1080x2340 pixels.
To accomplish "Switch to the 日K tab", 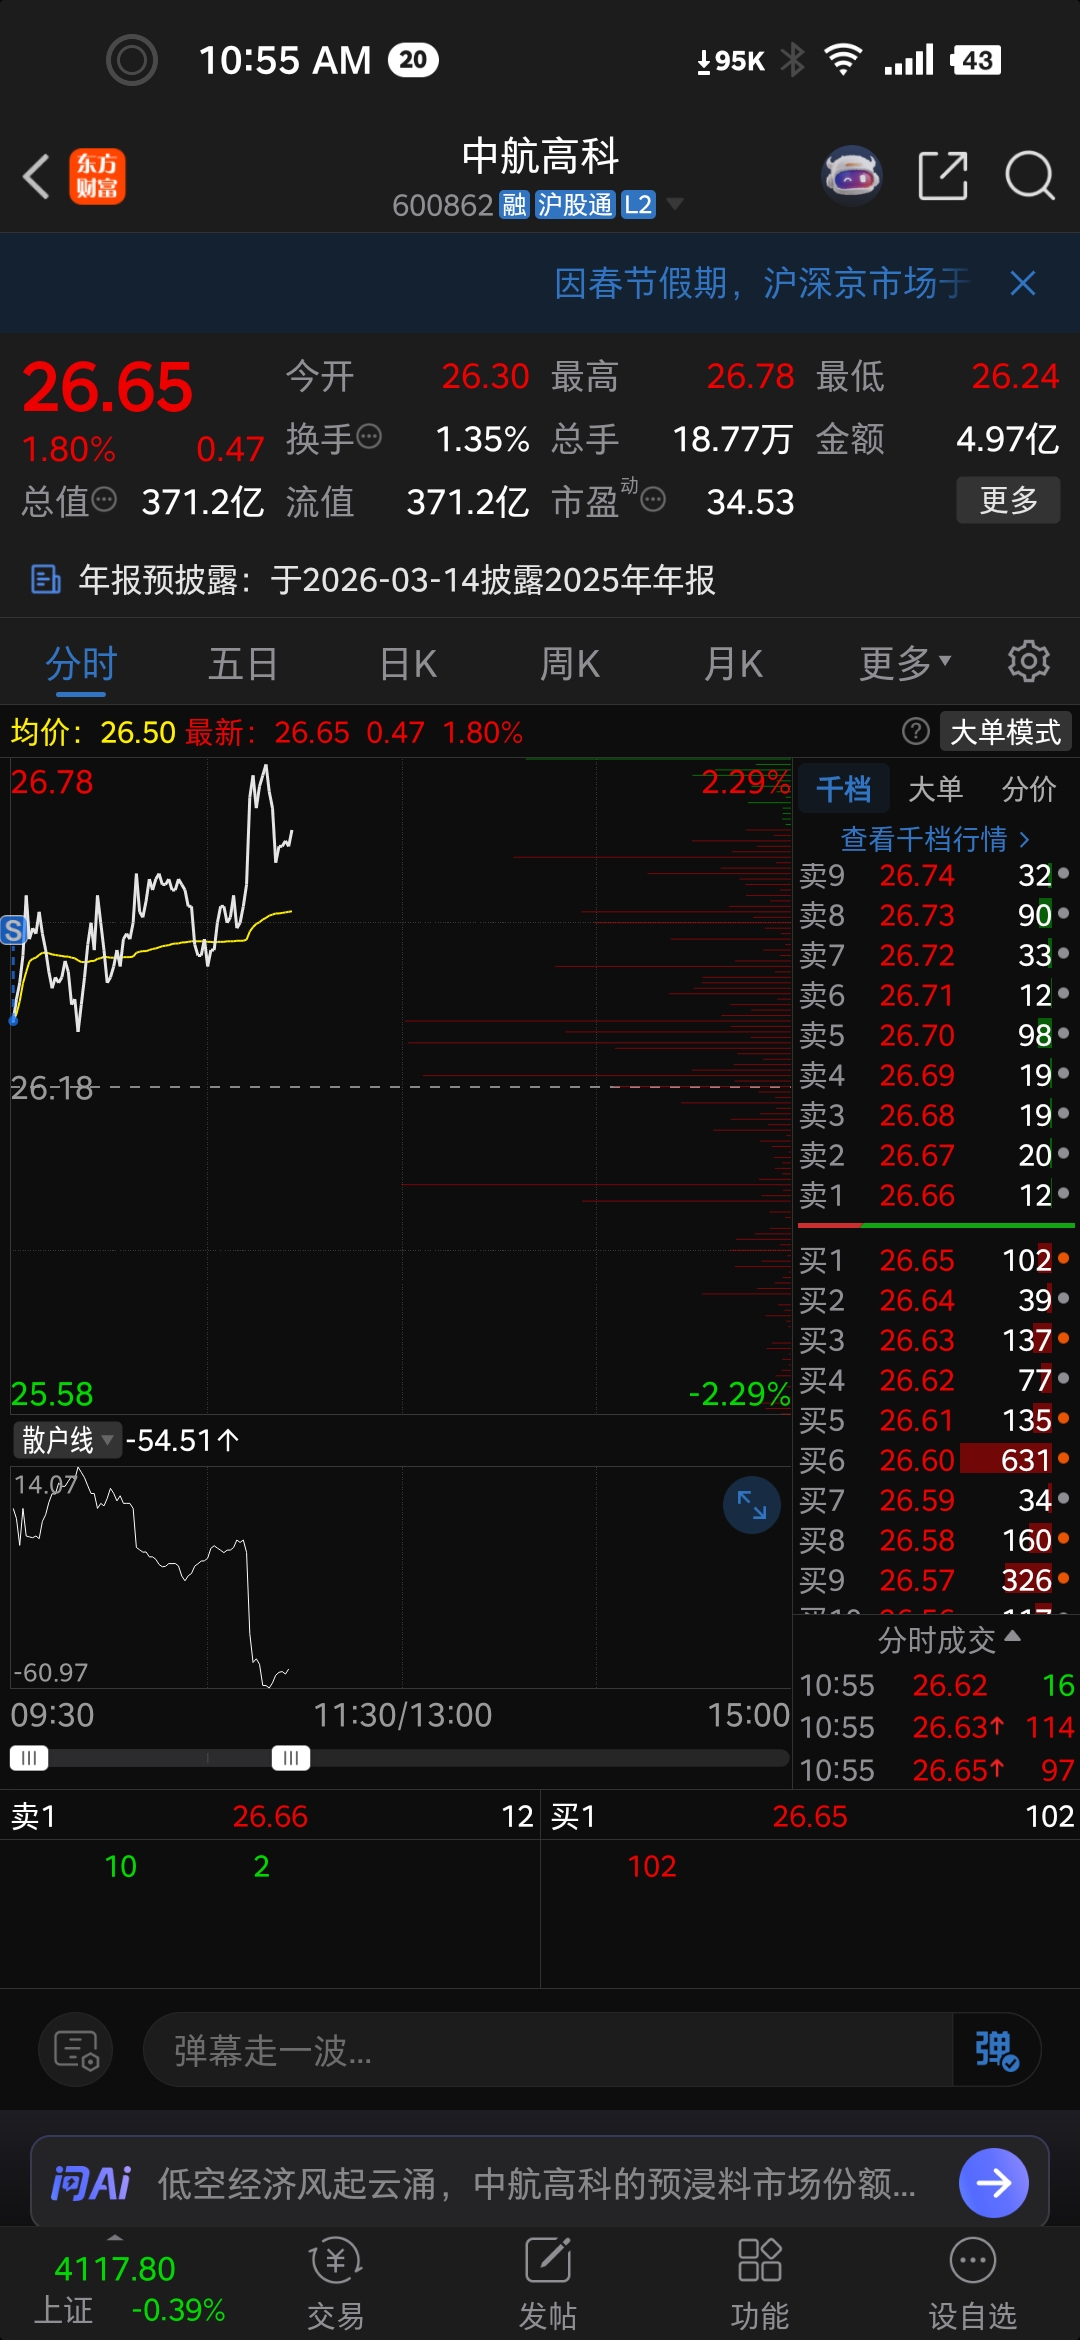I will tap(408, 663).
